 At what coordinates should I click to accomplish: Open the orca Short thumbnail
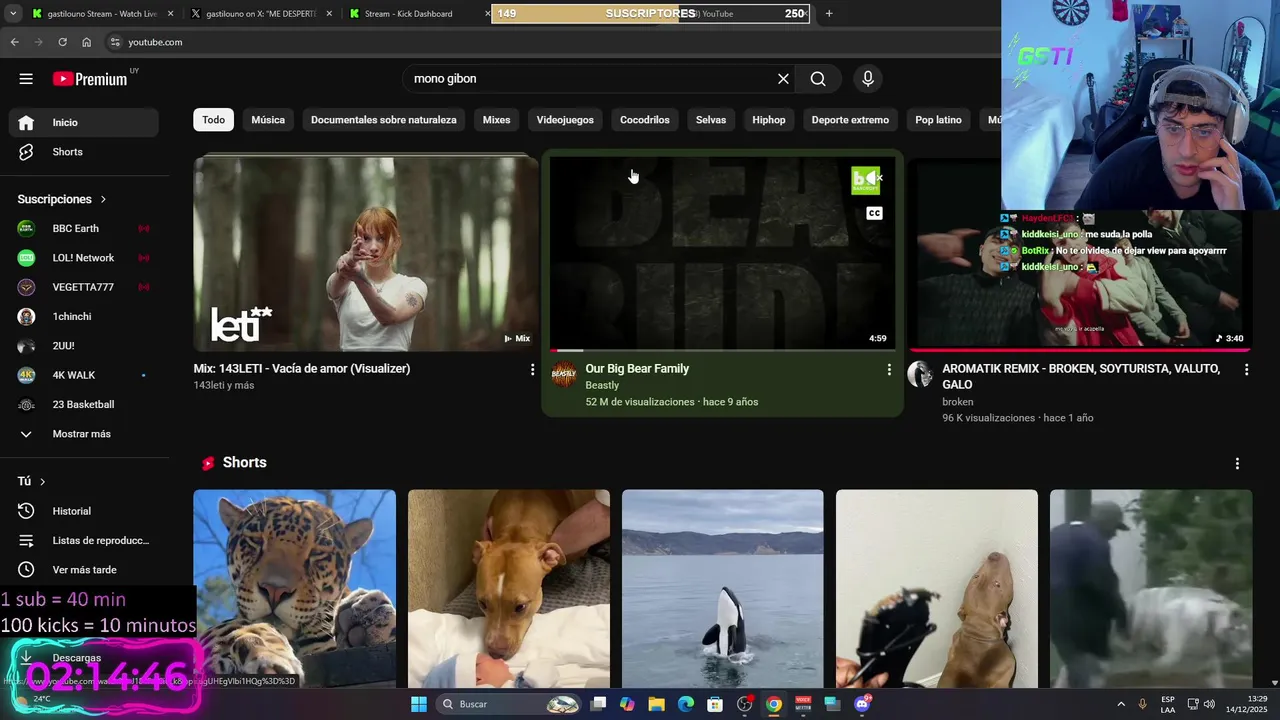722,589
